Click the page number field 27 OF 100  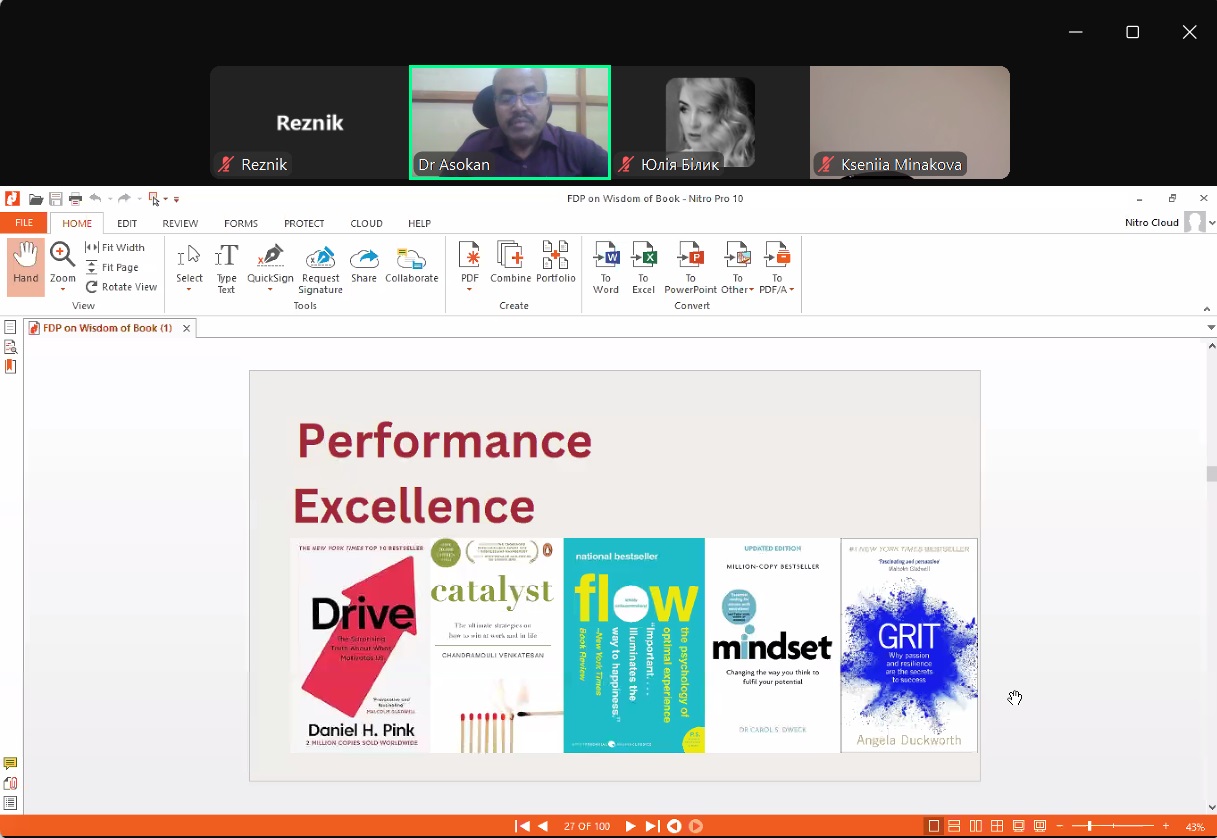(x=587, y=826)
